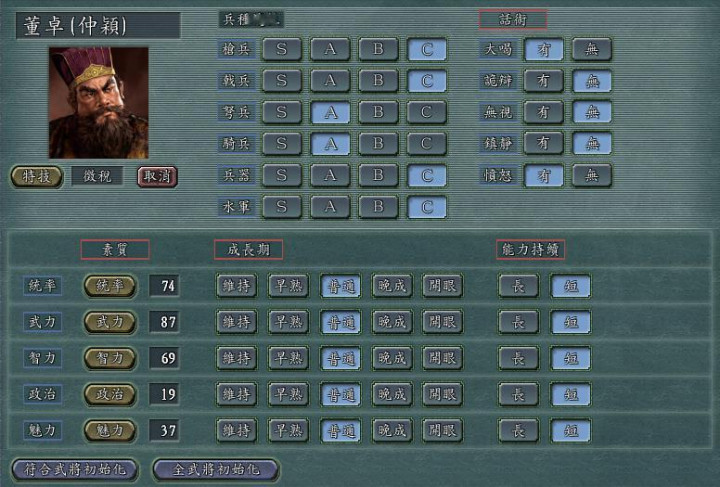Enable 詭辯 with the 有 button
Screen dimensions: 720x487
[x=544, y=81]
